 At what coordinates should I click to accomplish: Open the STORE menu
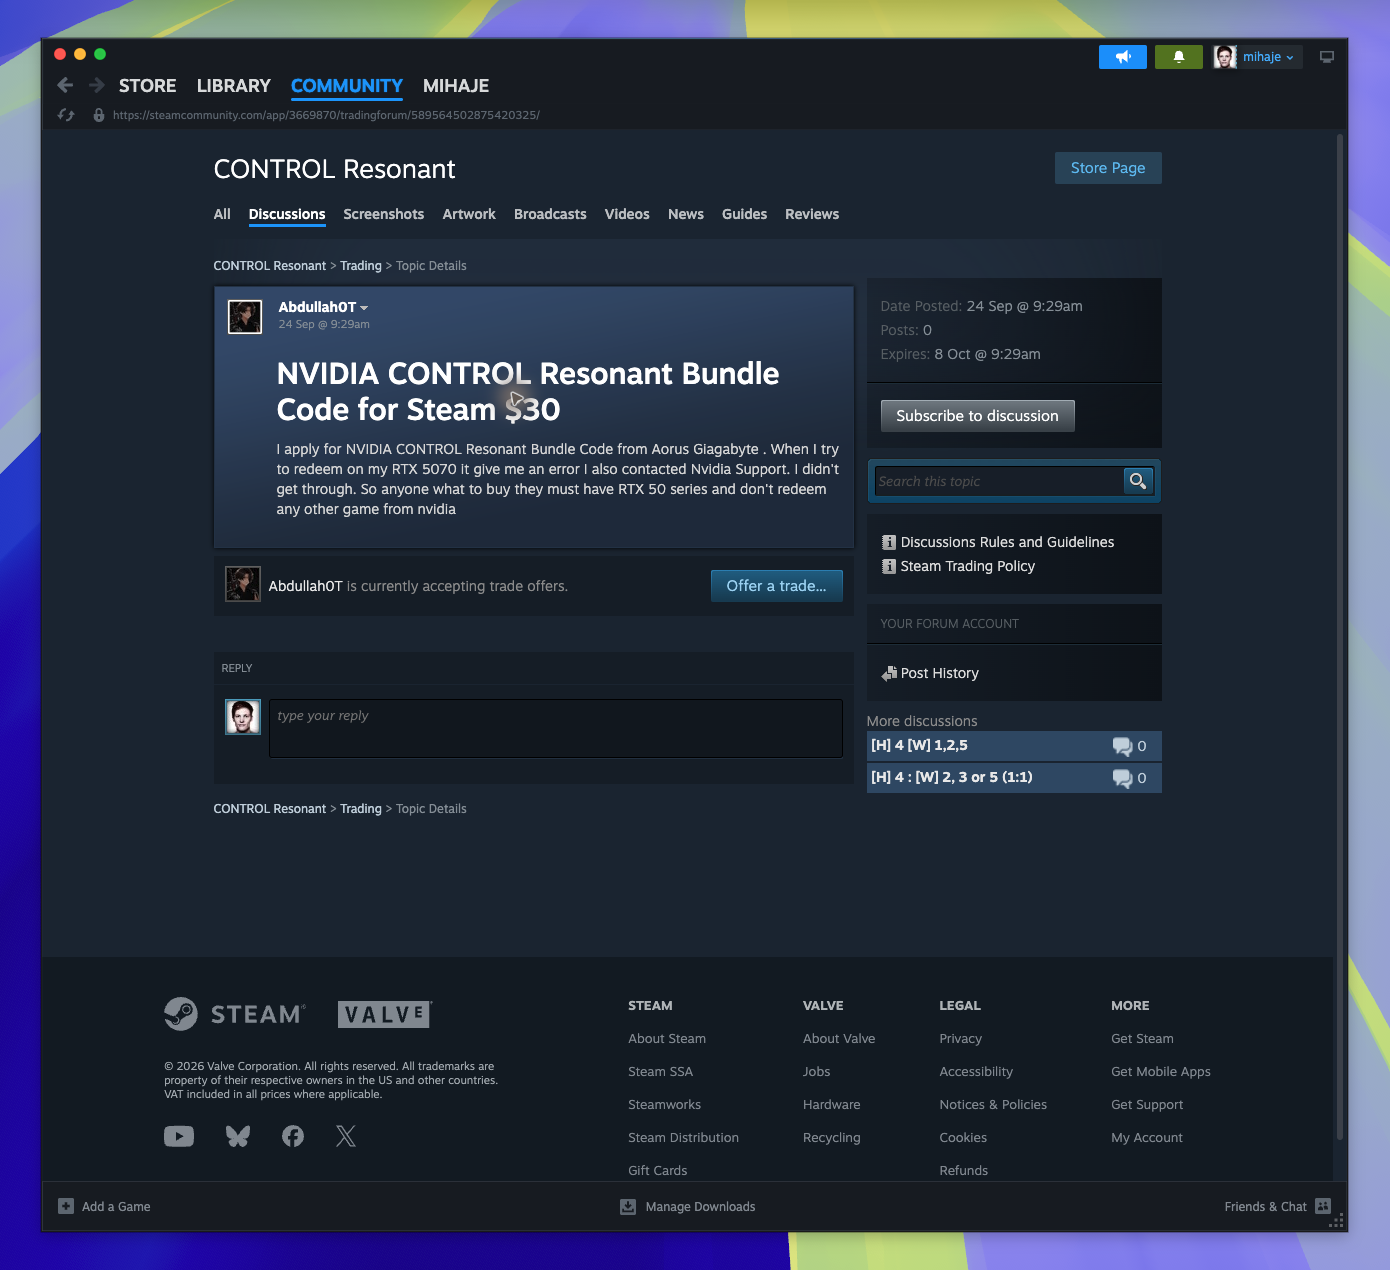[x=147, y=86]
